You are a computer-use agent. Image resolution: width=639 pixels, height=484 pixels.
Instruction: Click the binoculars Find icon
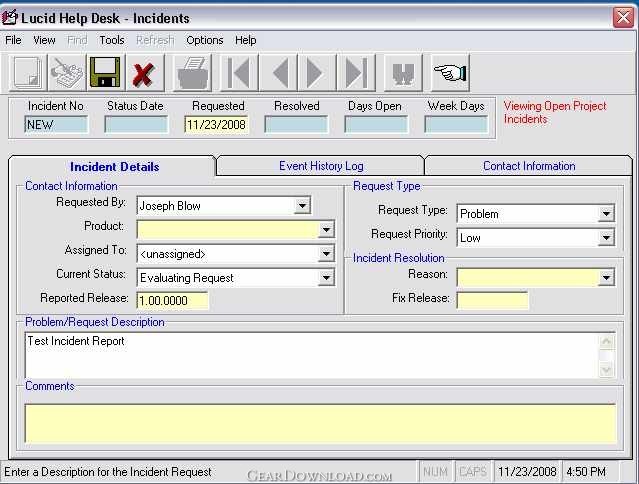click(403, 73)
